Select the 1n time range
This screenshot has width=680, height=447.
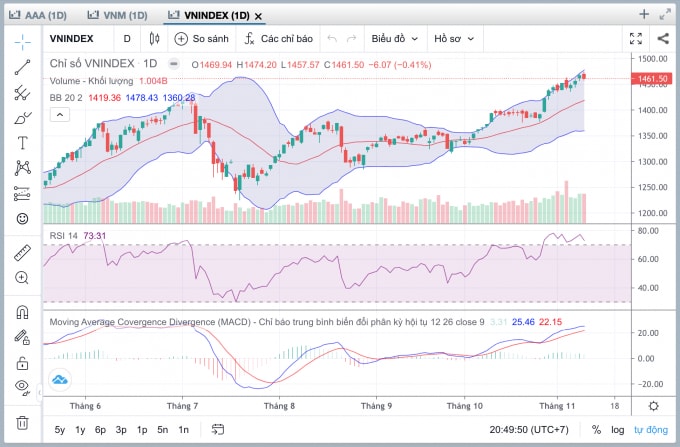coord(183,430)
